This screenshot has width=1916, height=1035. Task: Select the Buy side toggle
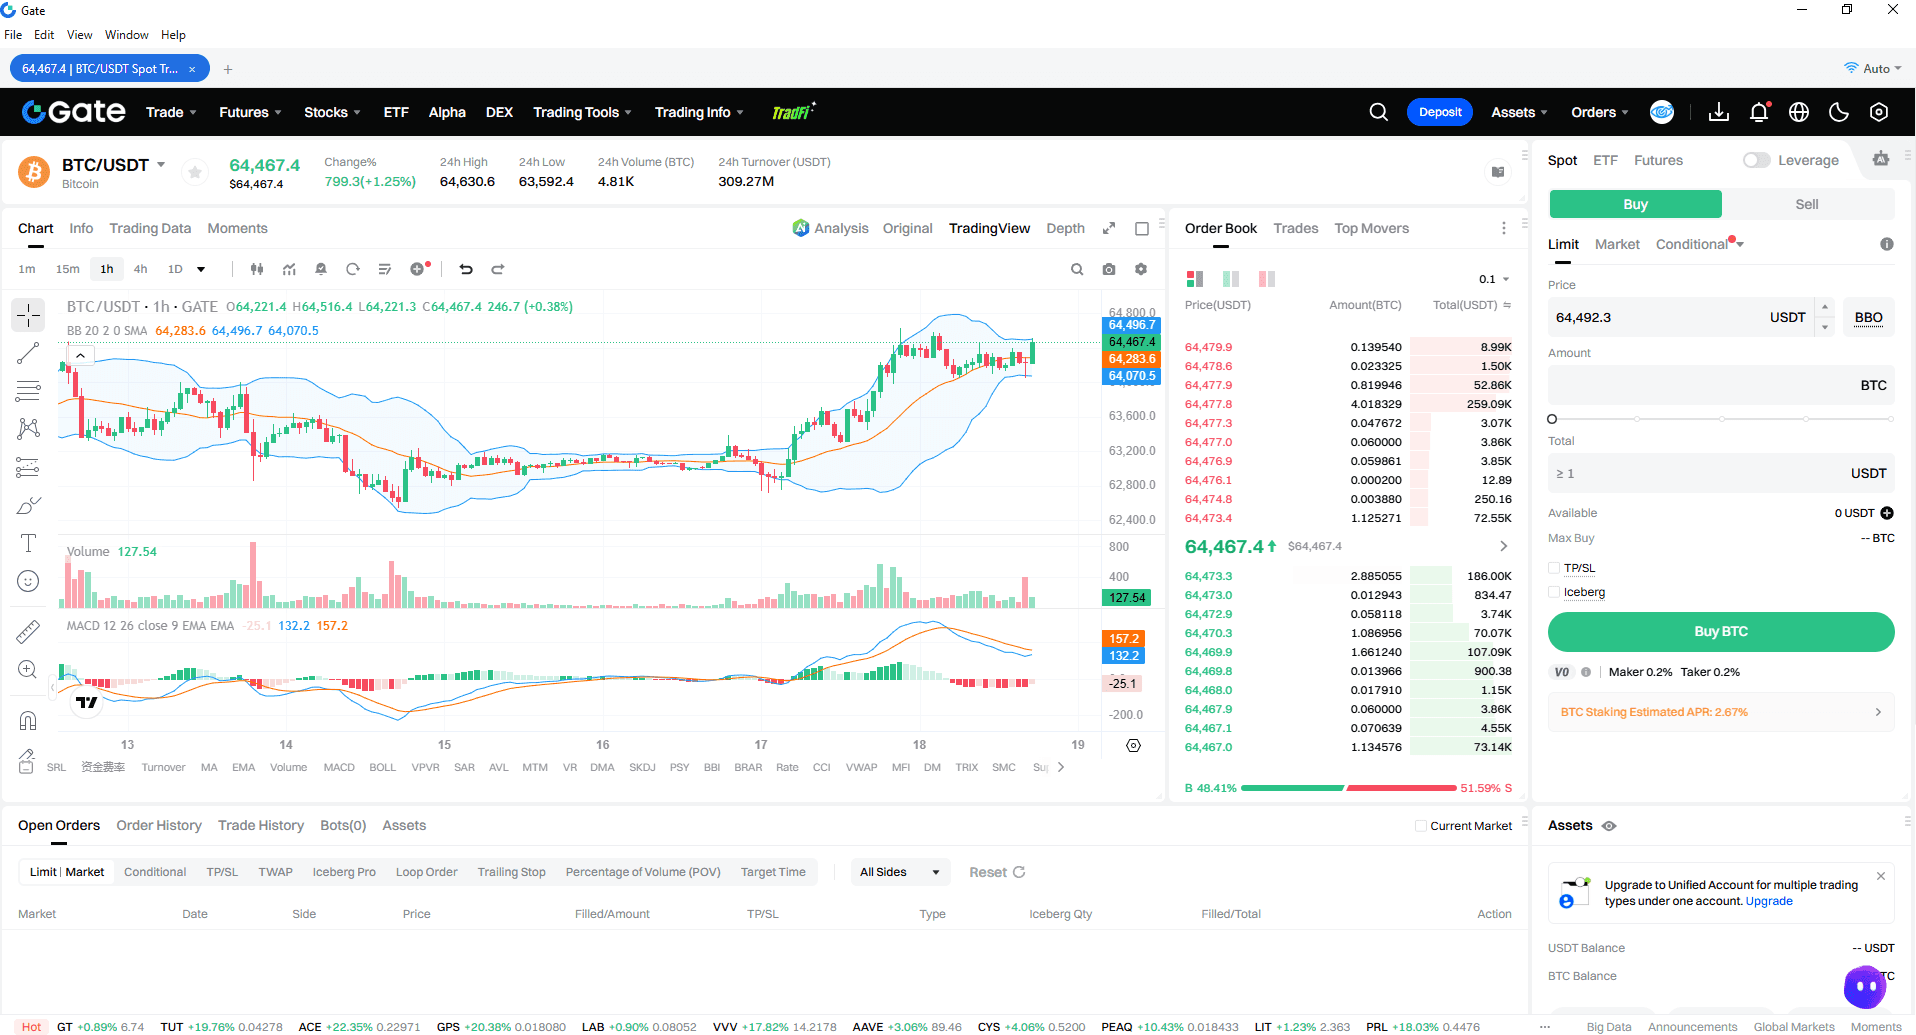(1635, 204)
